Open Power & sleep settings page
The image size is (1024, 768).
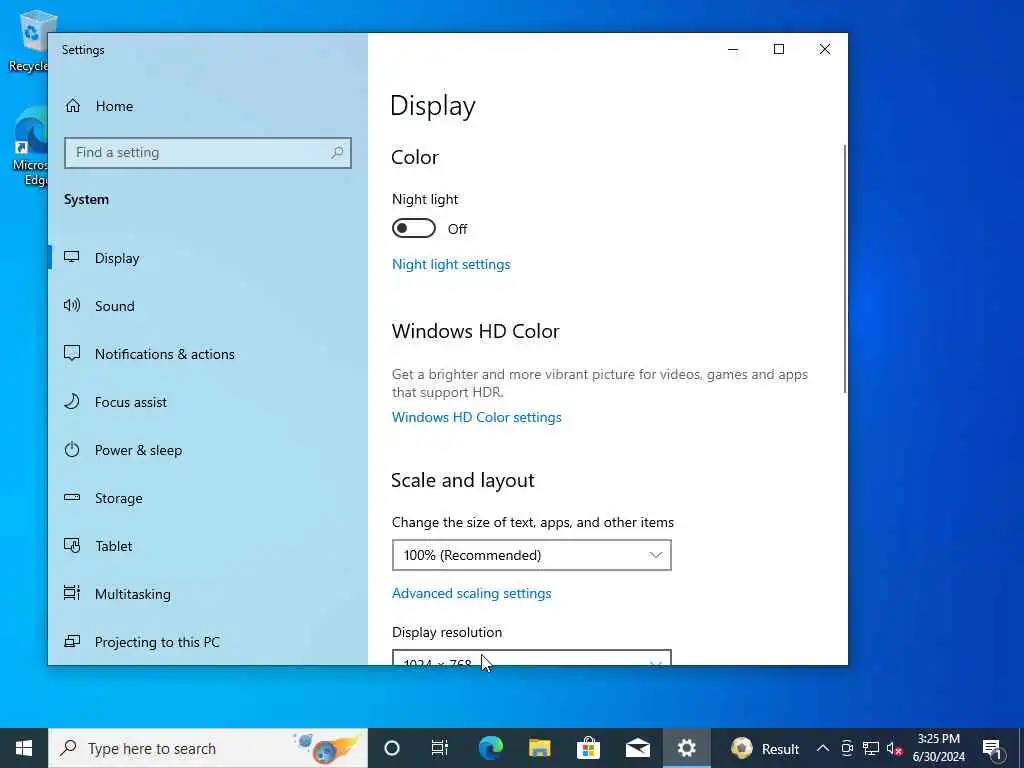[x=208, y=450]
